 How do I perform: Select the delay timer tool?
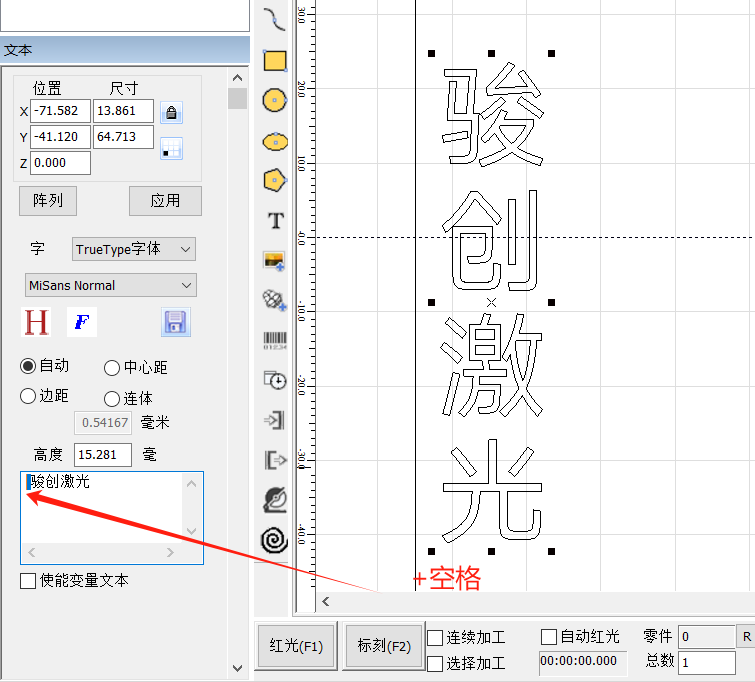(x=275, y=380)
